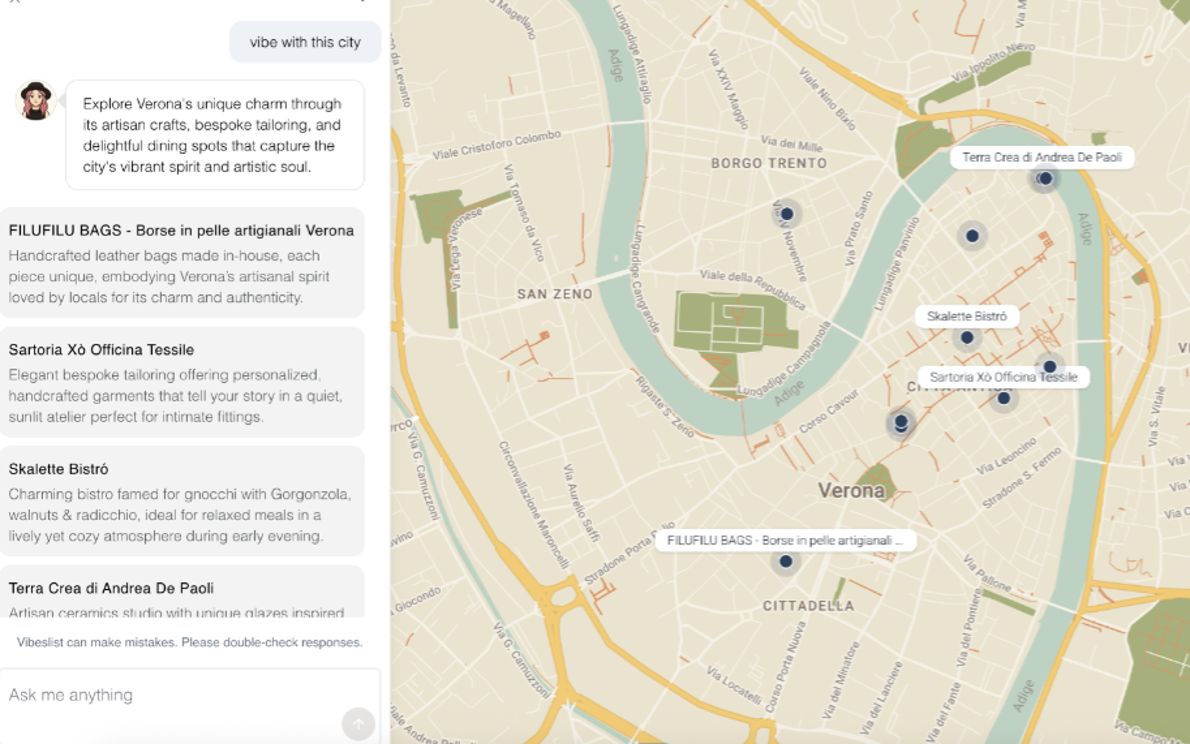This screenshot has height=744, width=1190.
Task: Select the Sartoria Xò Officina Tessile list card
Action: pos(181,382)
